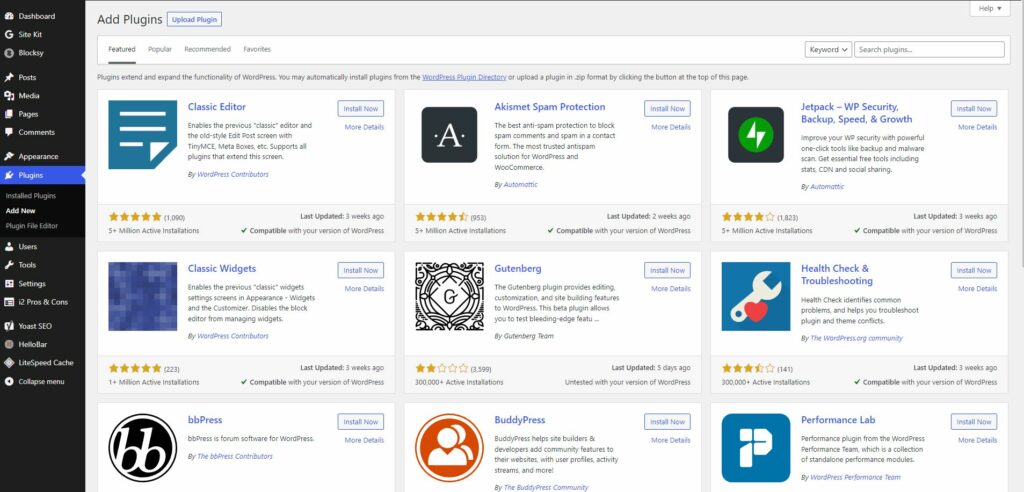Click the Users person icon
1024x492 pixels.
(x=9, y=246)
